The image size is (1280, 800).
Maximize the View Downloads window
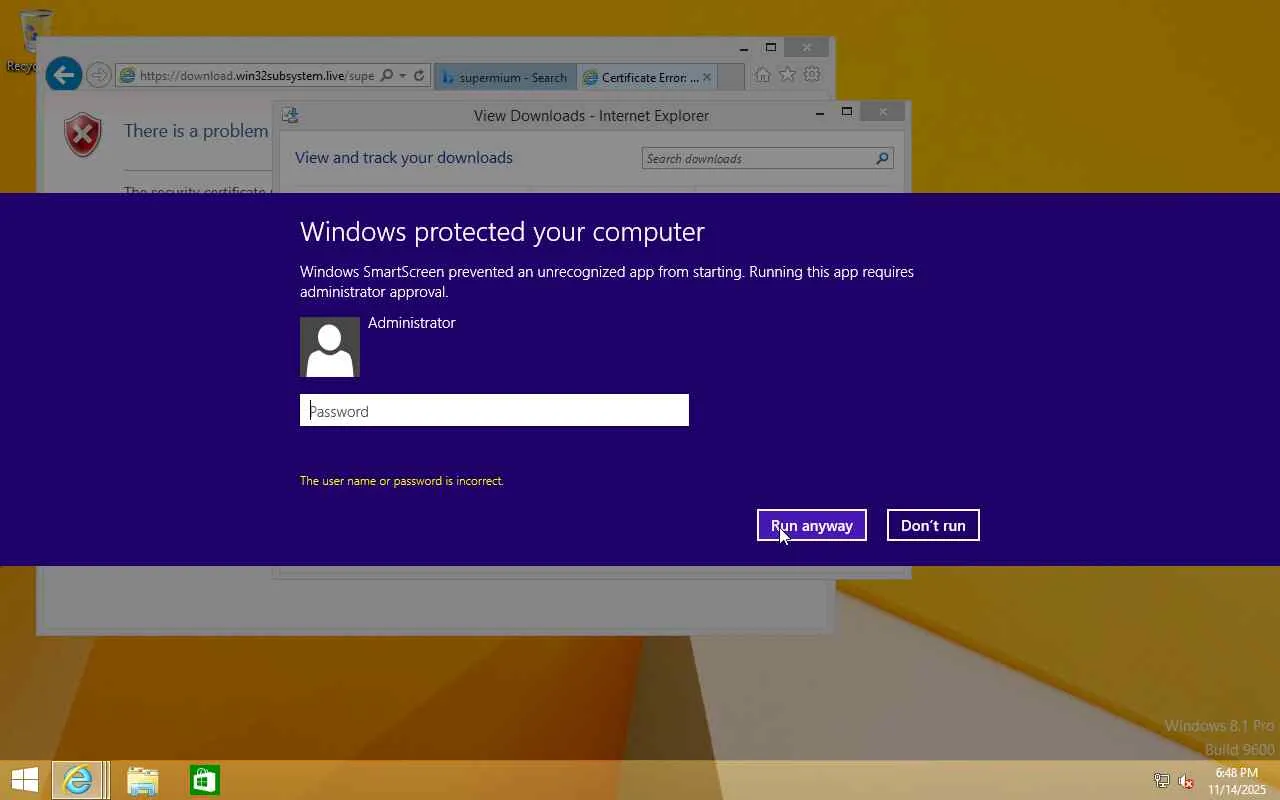pos(847,112)
